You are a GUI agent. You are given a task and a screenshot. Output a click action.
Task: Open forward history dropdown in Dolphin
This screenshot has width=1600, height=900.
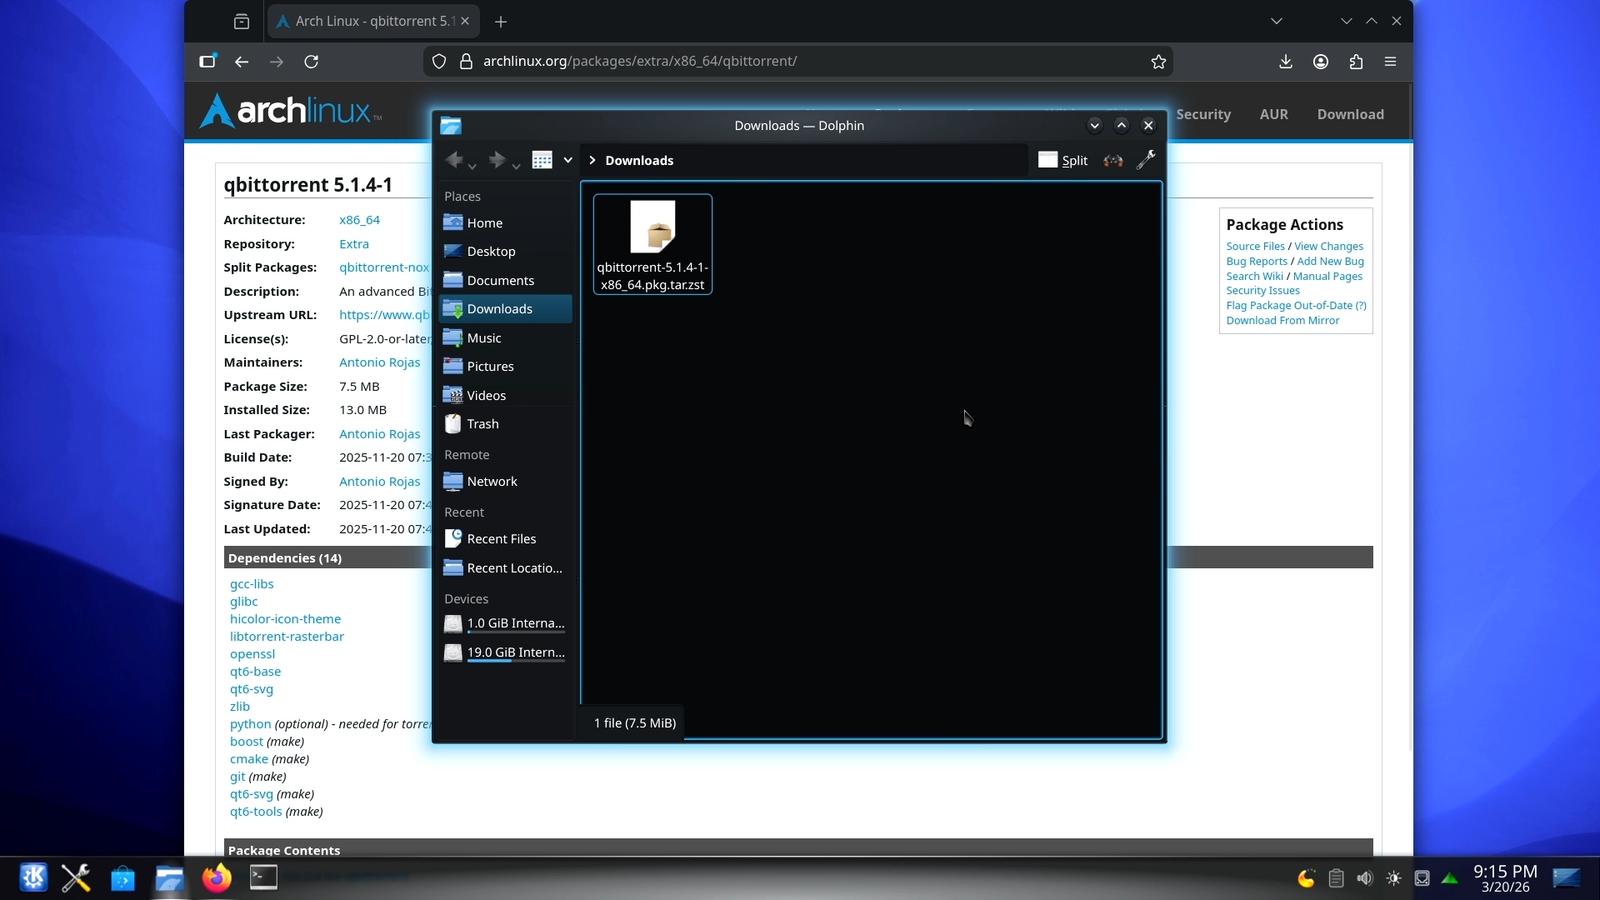(x=516, y=165)
